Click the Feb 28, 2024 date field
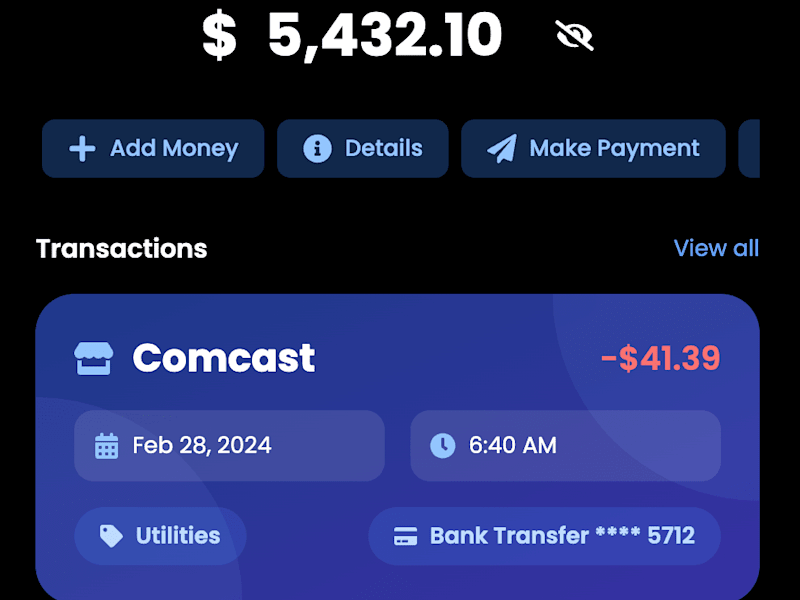This screenshot has height=600, width=800. (x=229, y=445)
